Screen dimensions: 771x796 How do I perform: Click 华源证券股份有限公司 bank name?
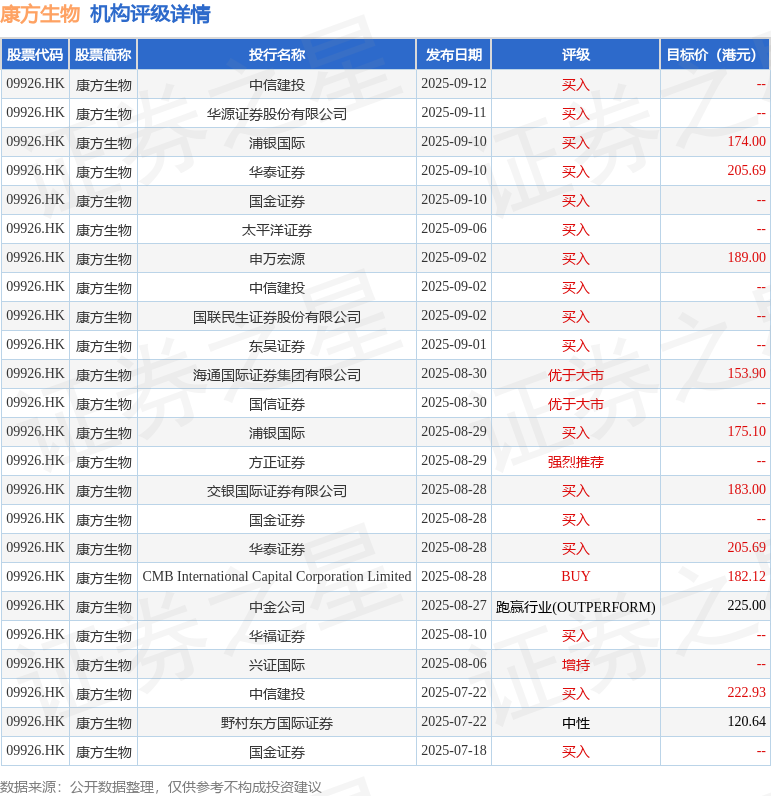point(277,114)
